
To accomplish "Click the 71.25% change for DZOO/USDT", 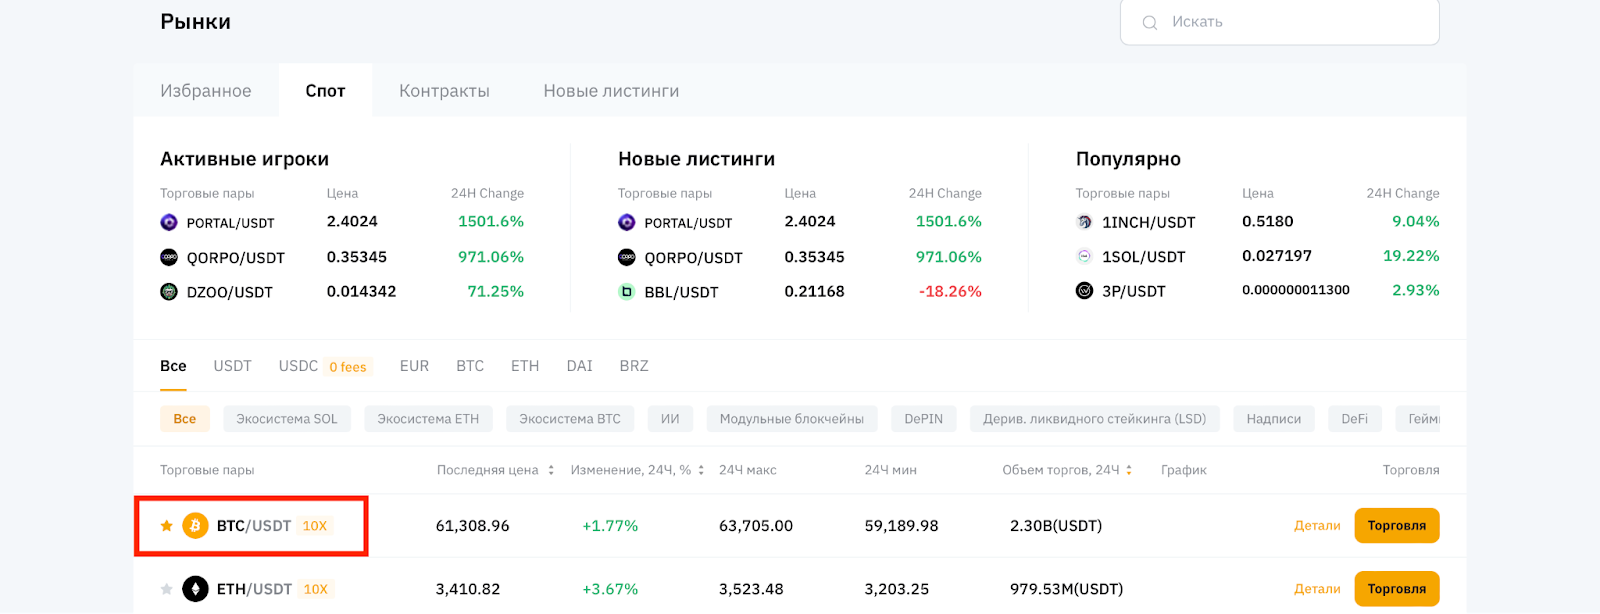I will click(496, 291).
